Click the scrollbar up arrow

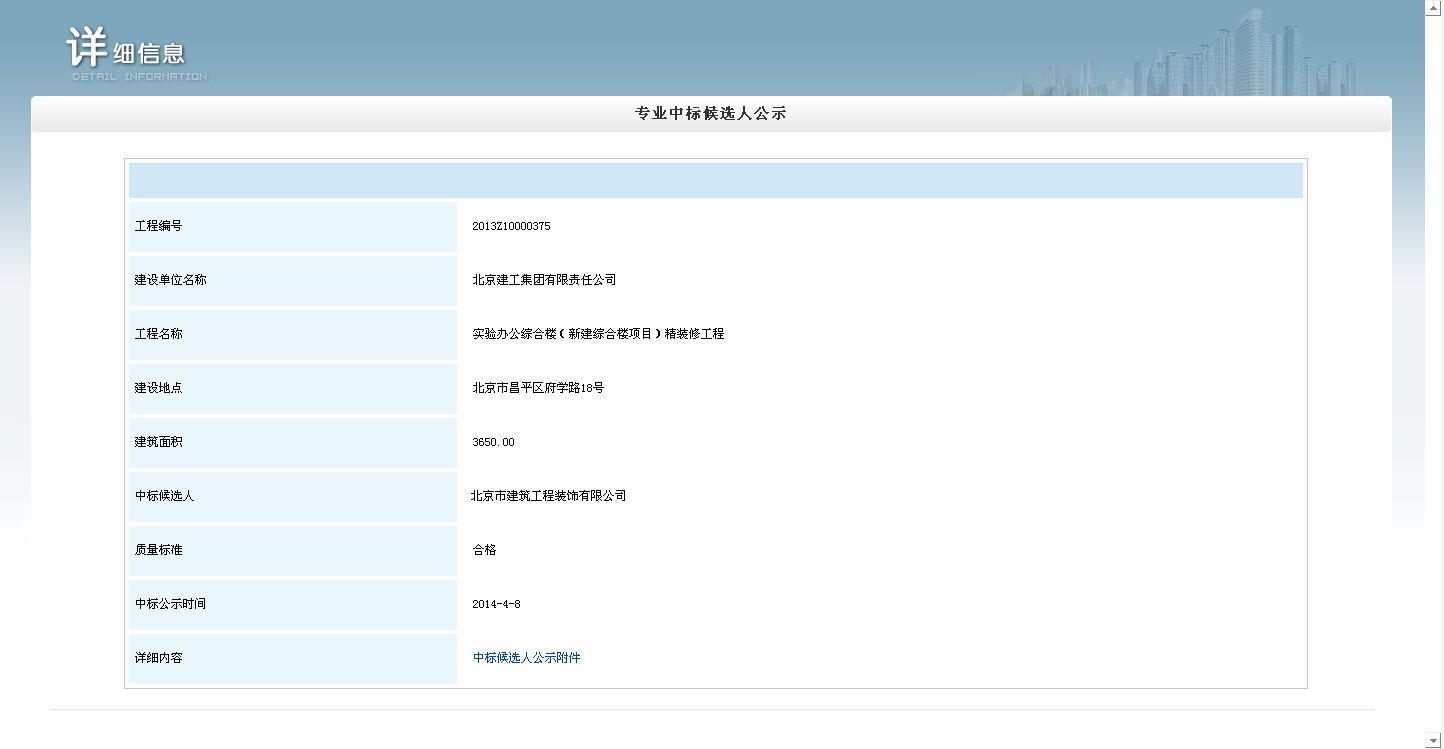point(1433,8)
